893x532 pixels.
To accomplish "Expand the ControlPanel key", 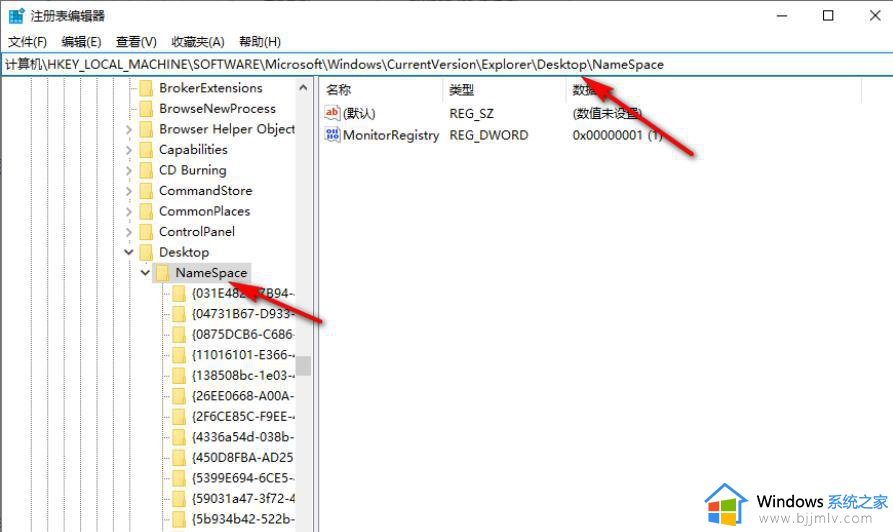I will pyautogui.click(x=129, y=232).
